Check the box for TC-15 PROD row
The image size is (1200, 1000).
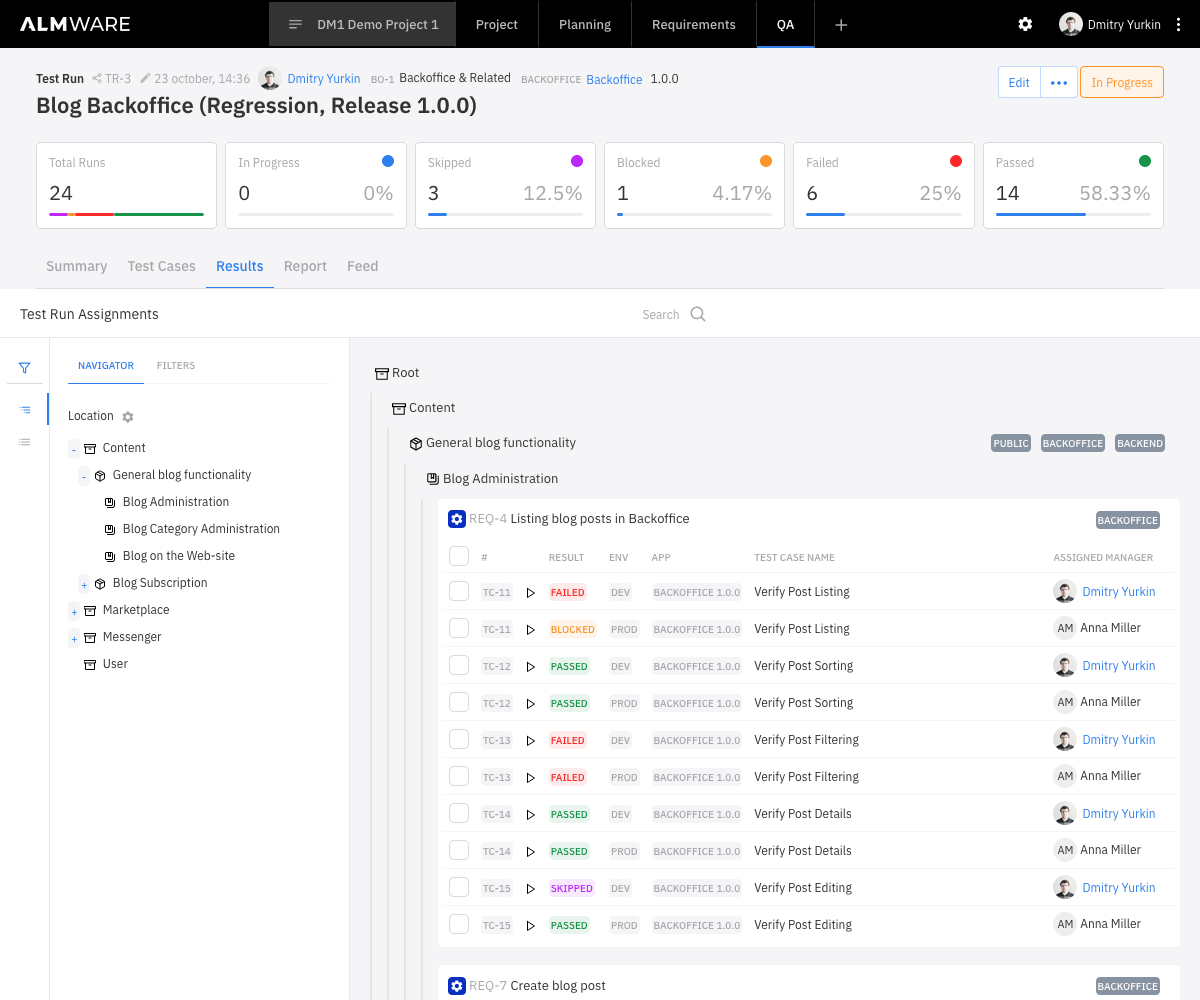[459, 924]
